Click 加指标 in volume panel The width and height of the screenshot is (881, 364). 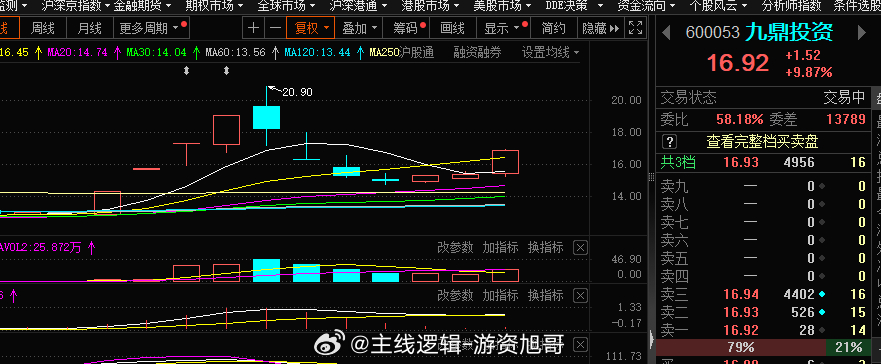click(x=500, y=248)
